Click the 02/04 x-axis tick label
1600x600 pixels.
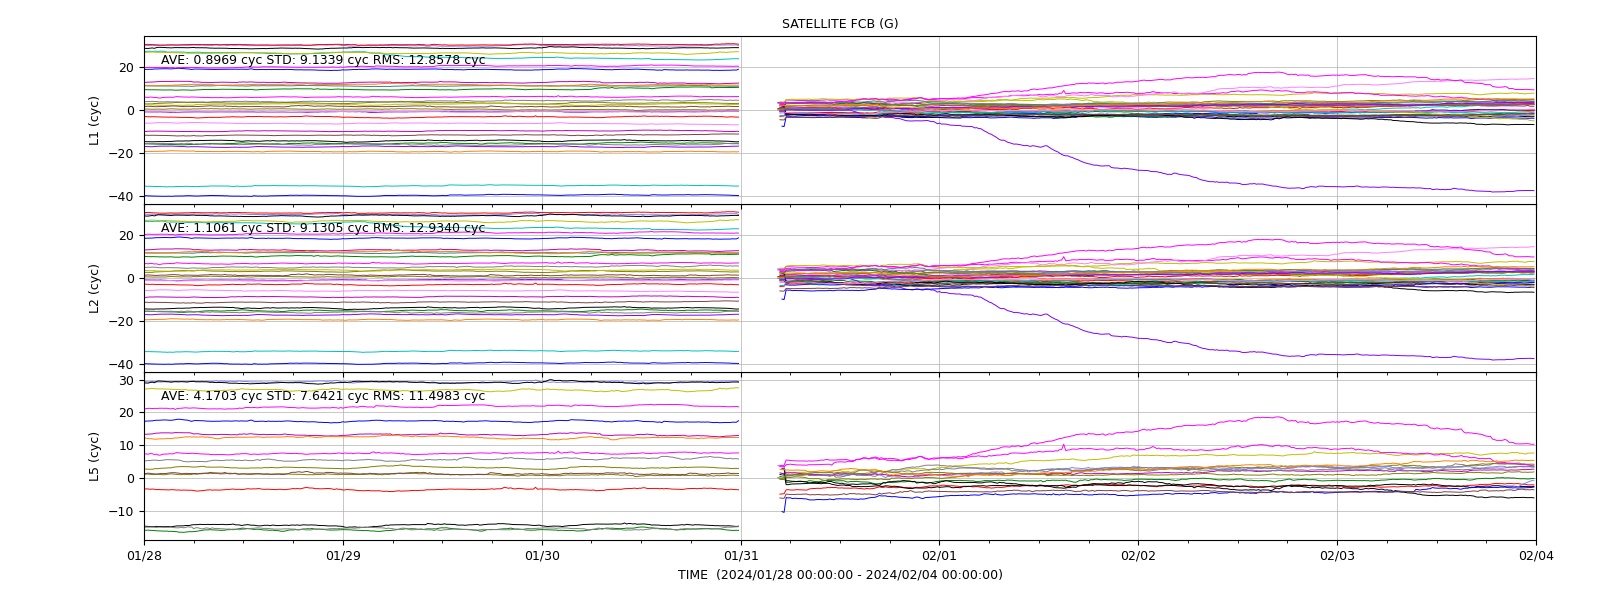pyautogui.click(x=1536, y=555)
